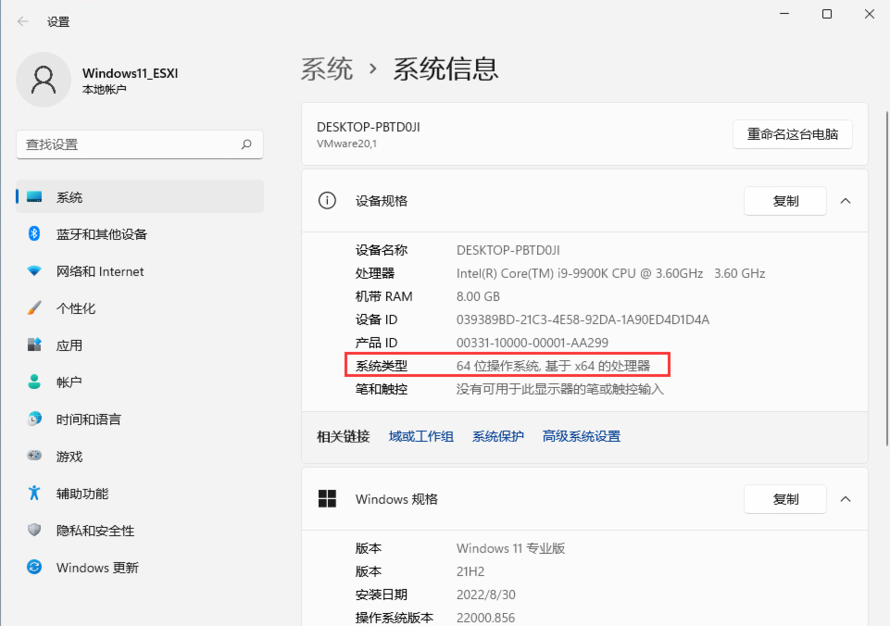Click the user account avatar icon
This screenshot has width=890, height=626.
[x=43, y=80]
